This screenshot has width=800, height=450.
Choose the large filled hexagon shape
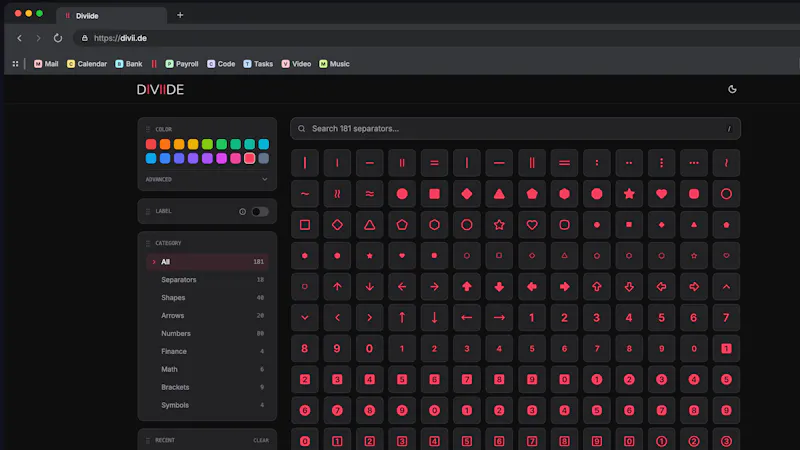564,194
